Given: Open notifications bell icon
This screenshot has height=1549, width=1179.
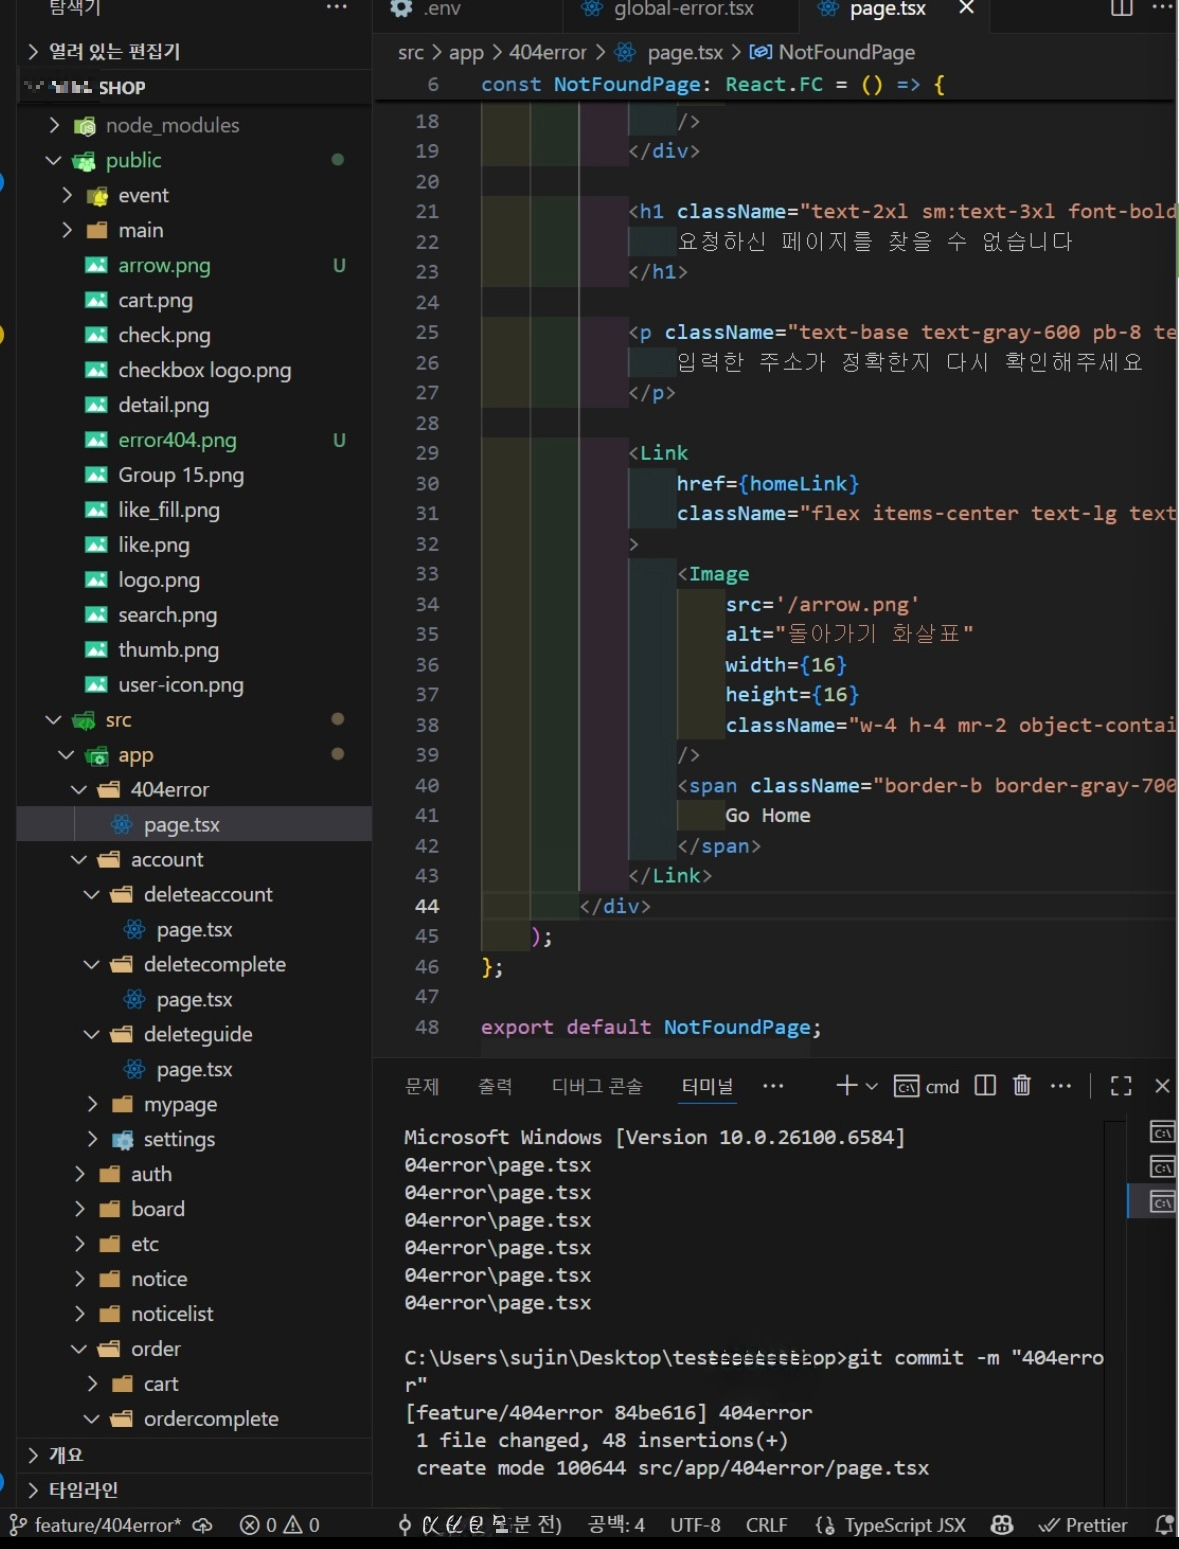Looking at the screenshot, I should click(1163, 1525).
